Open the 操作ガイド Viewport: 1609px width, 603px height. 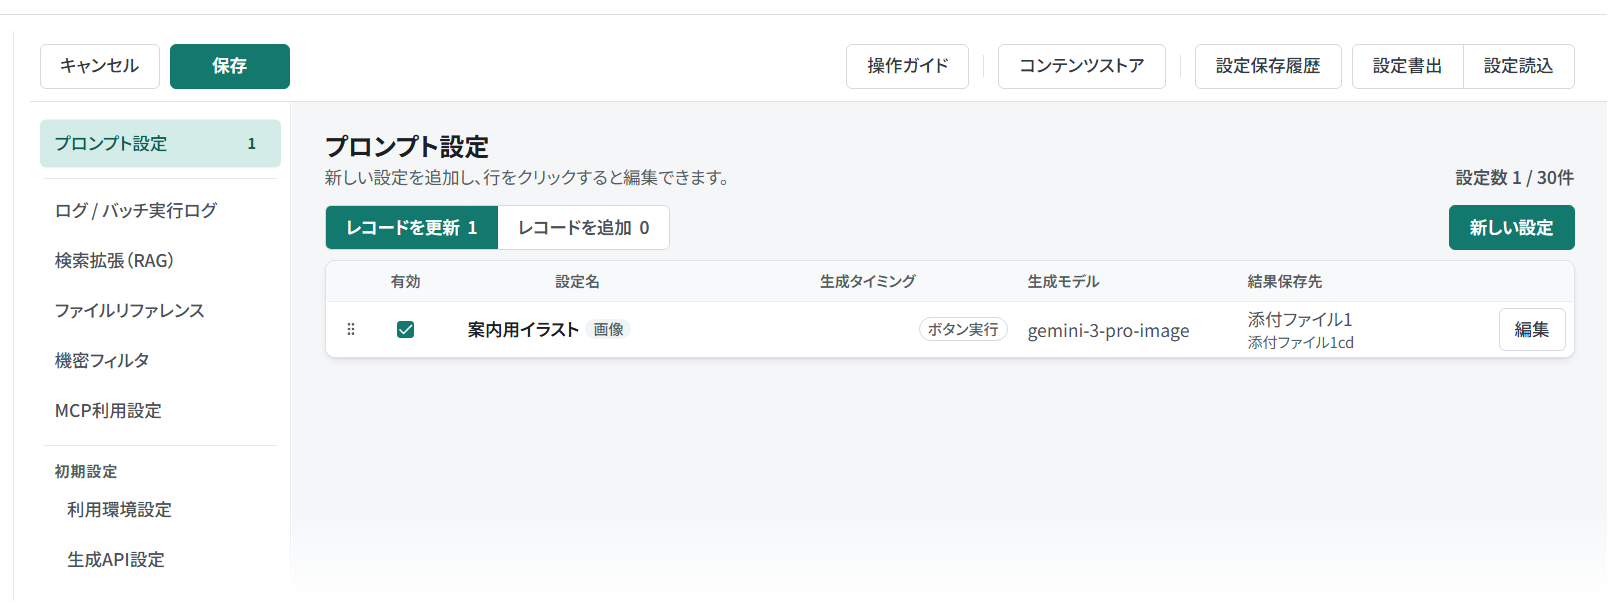click(x=907, y=66)
